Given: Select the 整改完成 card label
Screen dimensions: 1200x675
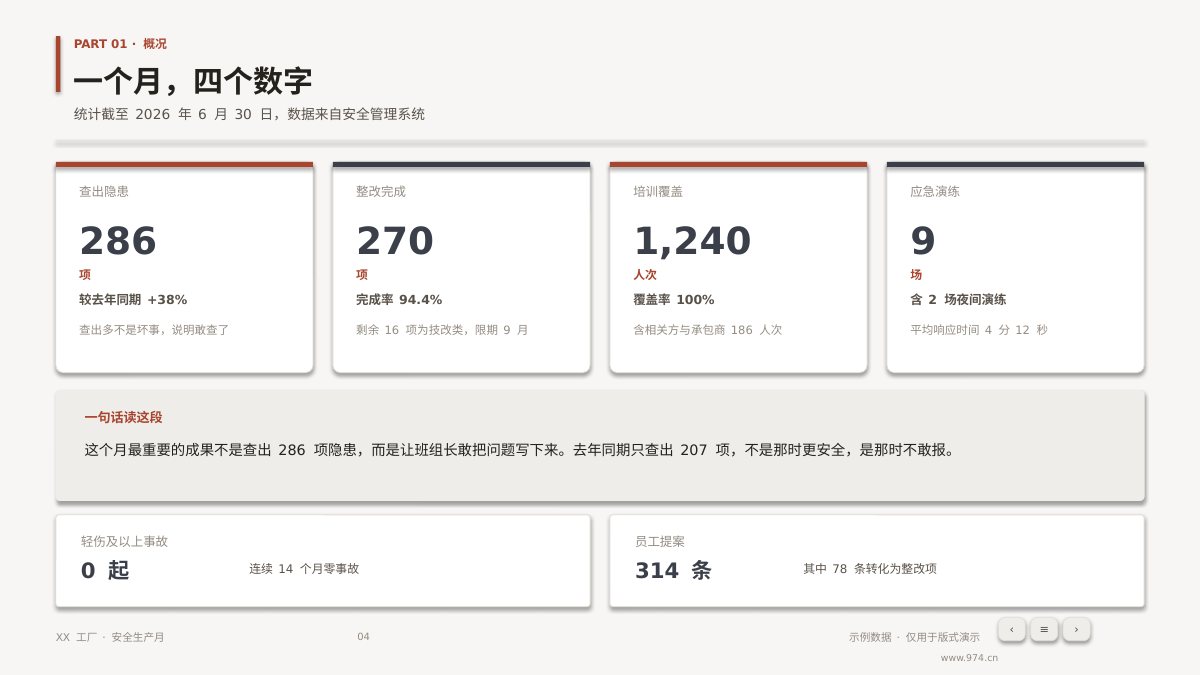Looking at the screenshot, I should 381,191.
